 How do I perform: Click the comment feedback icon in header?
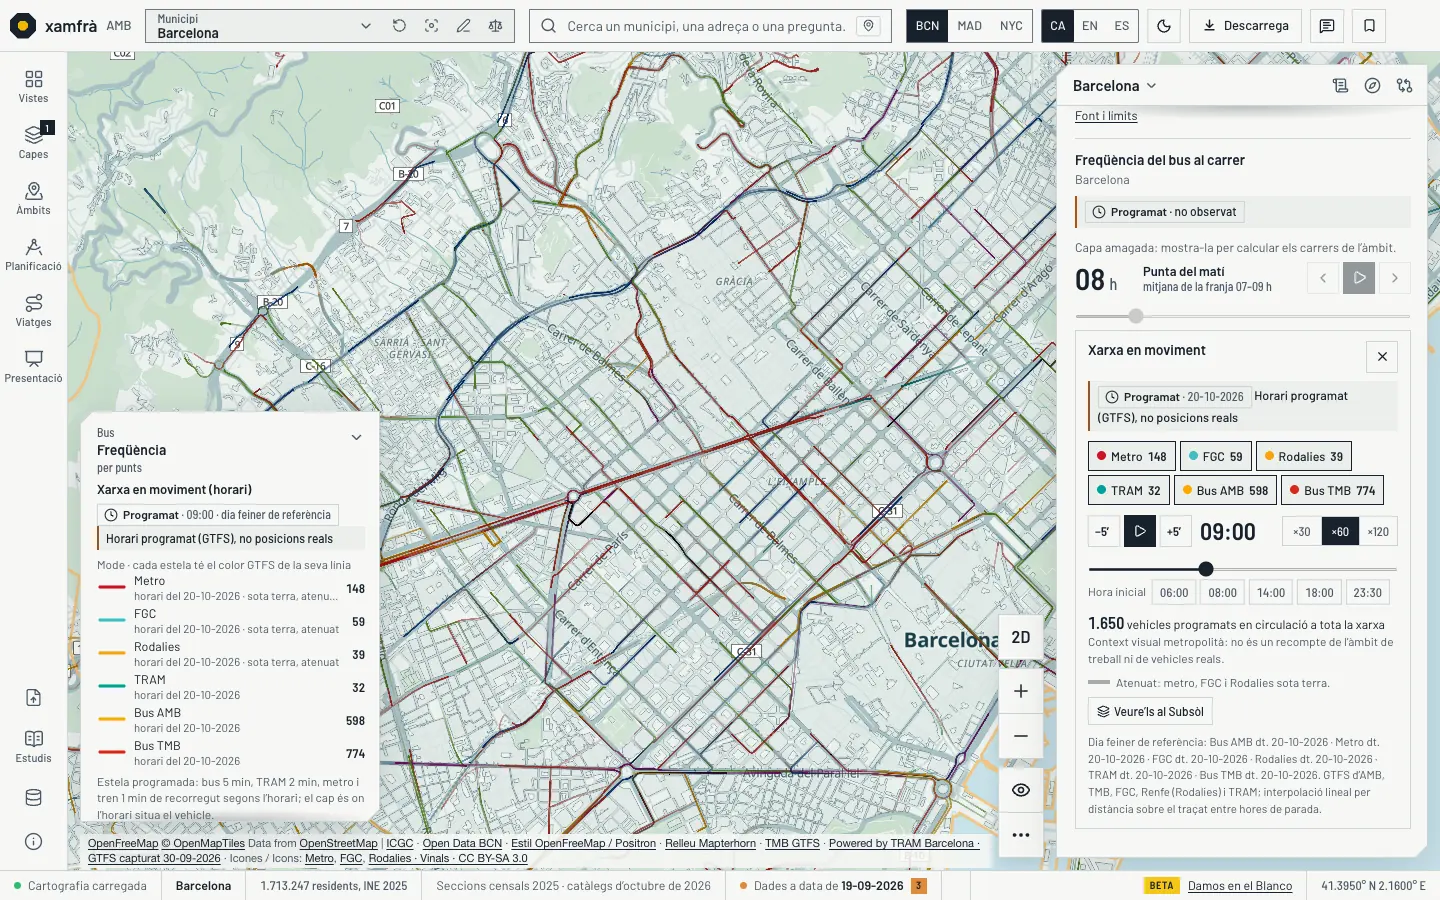[x=1327, y=26]
